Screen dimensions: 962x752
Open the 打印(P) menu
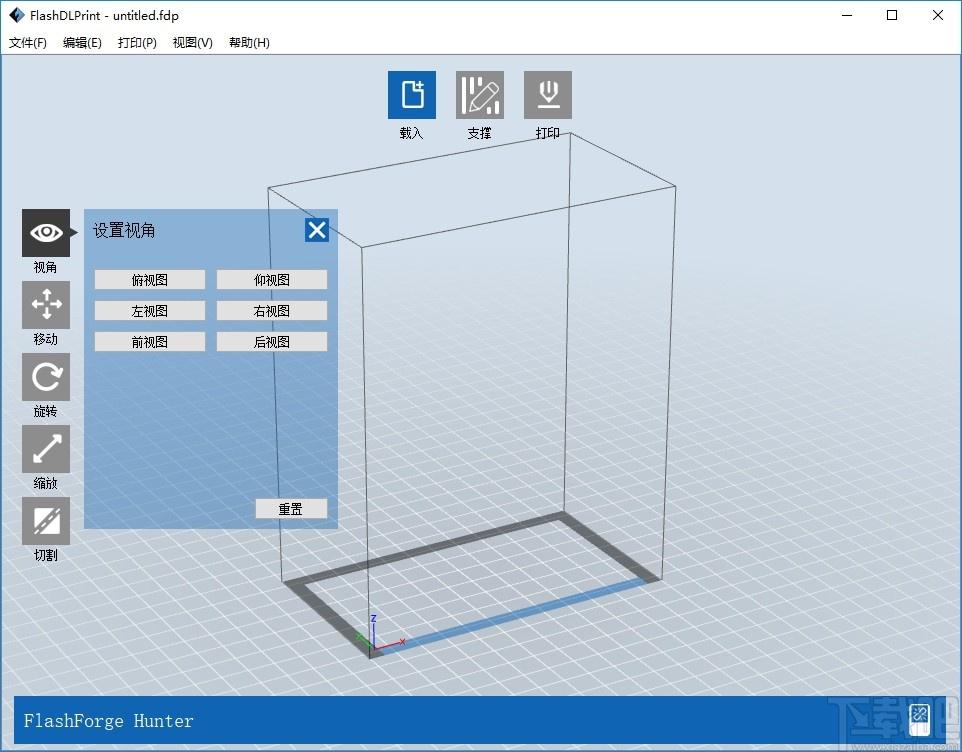coord(137,42)
